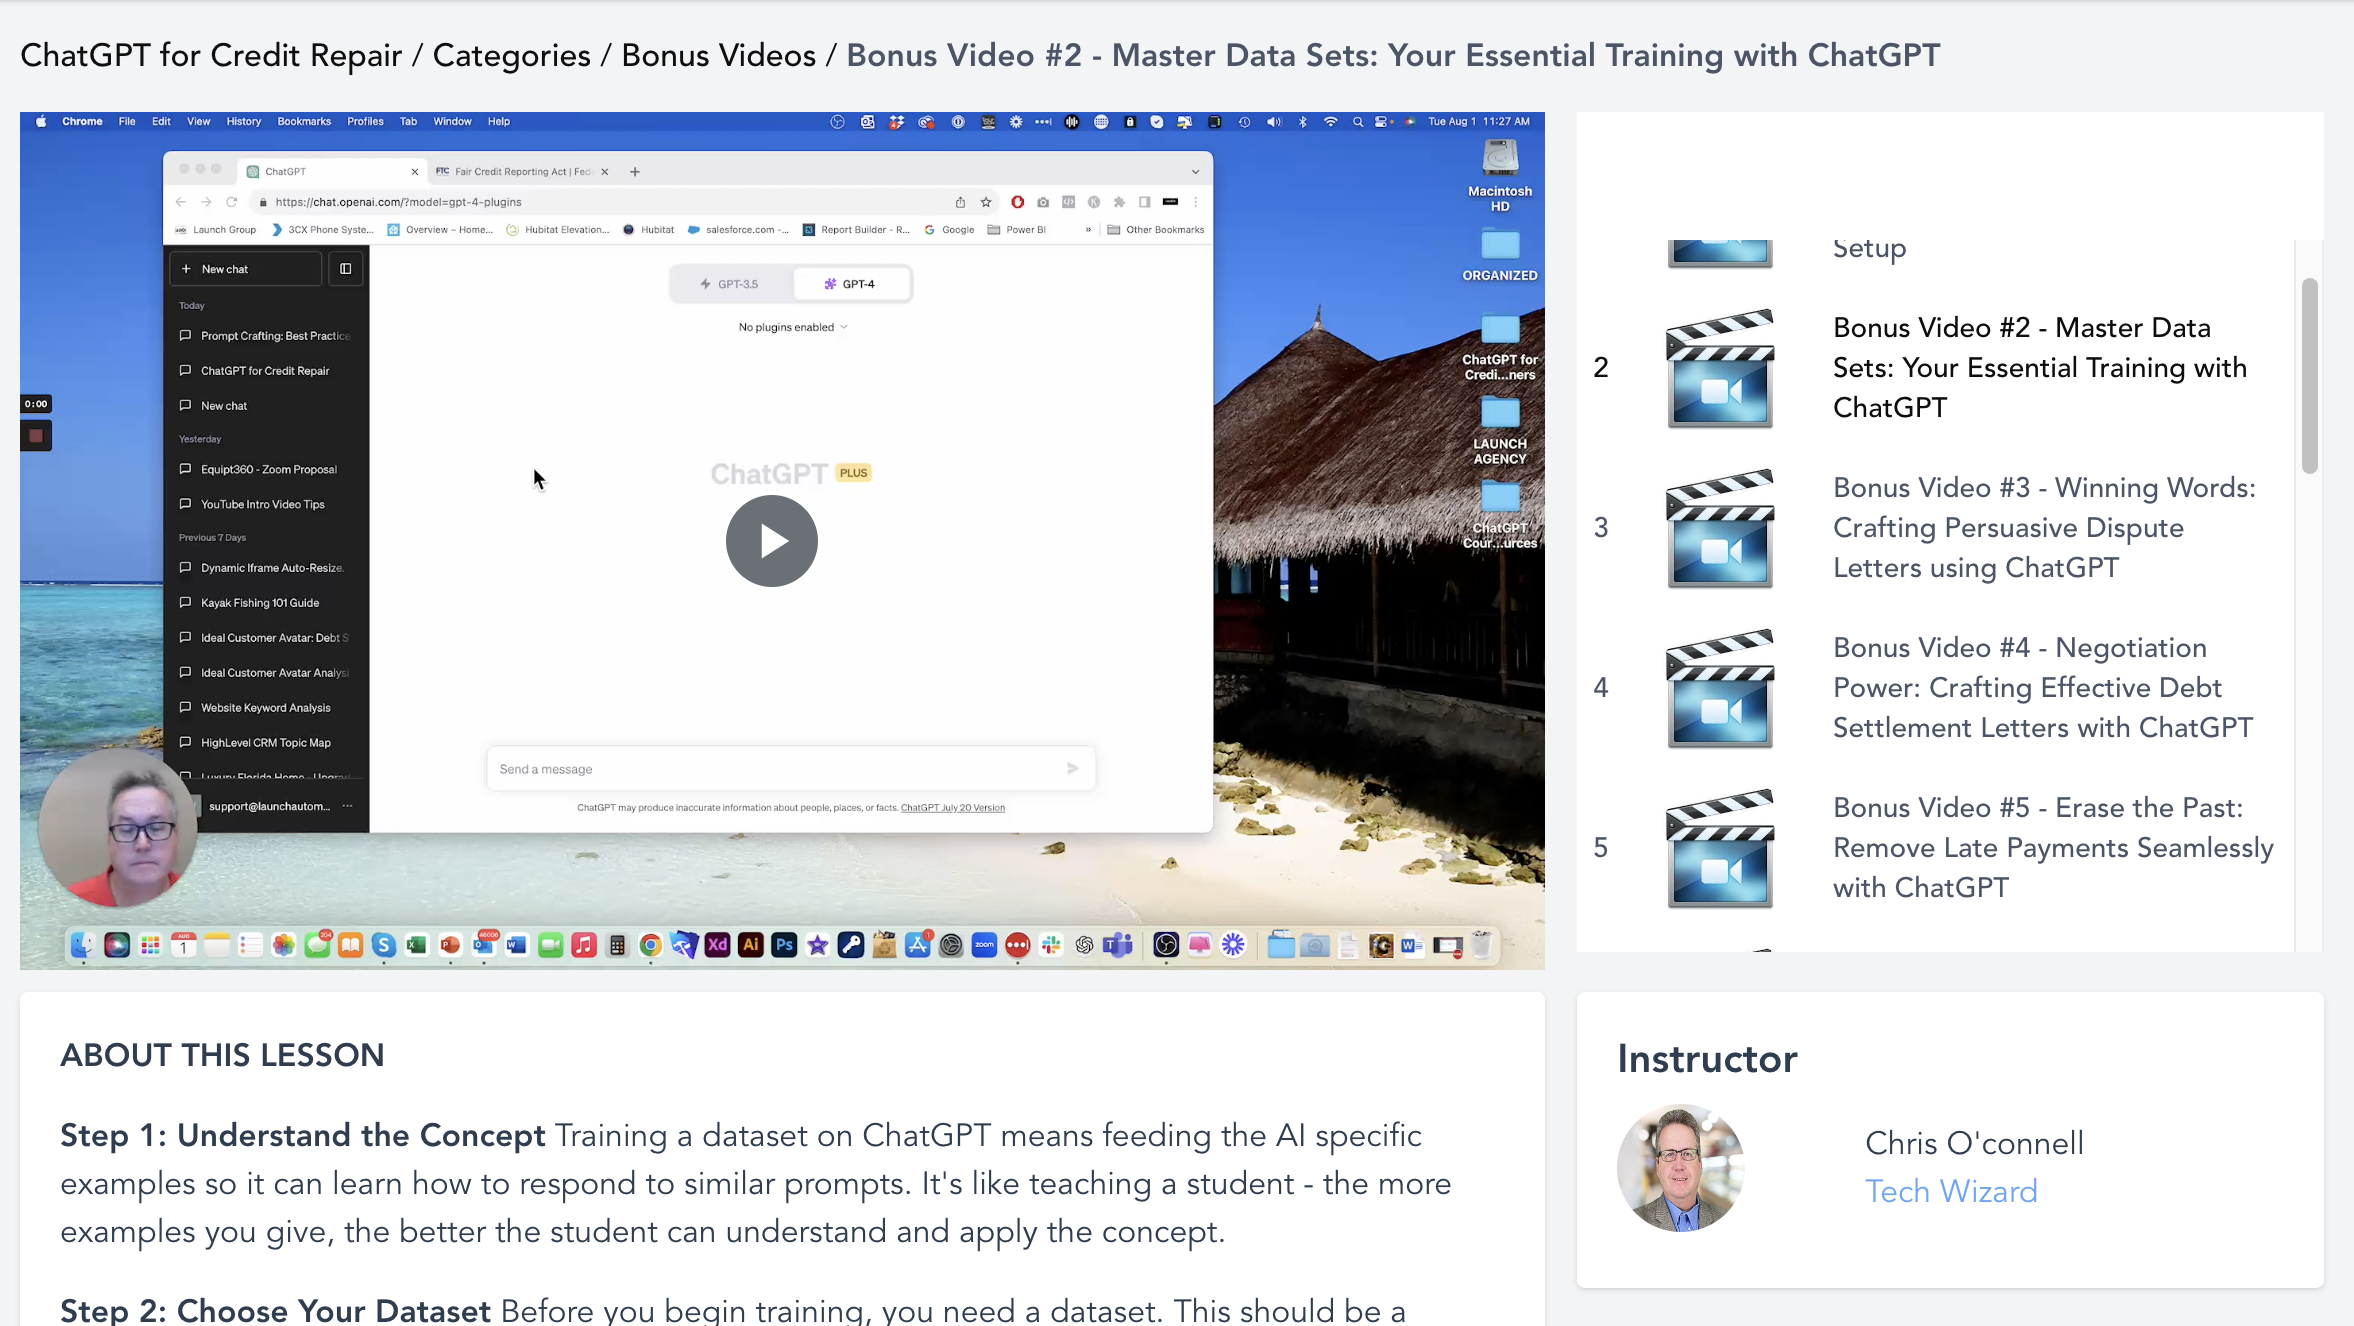This screenshot has height=1326, width=2354.
Task: Open the ORGANIZED desktop folder
Action: 1500,255
